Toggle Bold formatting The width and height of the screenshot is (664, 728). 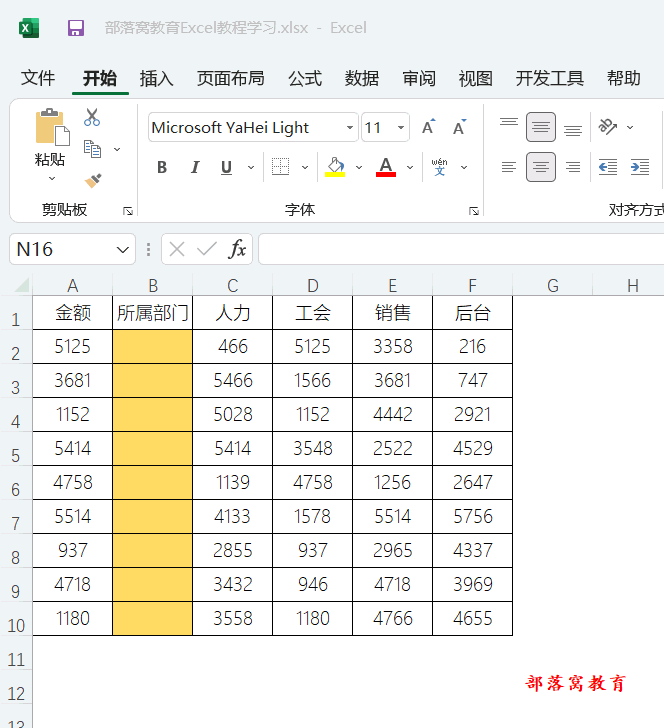[x=162, y=167]
